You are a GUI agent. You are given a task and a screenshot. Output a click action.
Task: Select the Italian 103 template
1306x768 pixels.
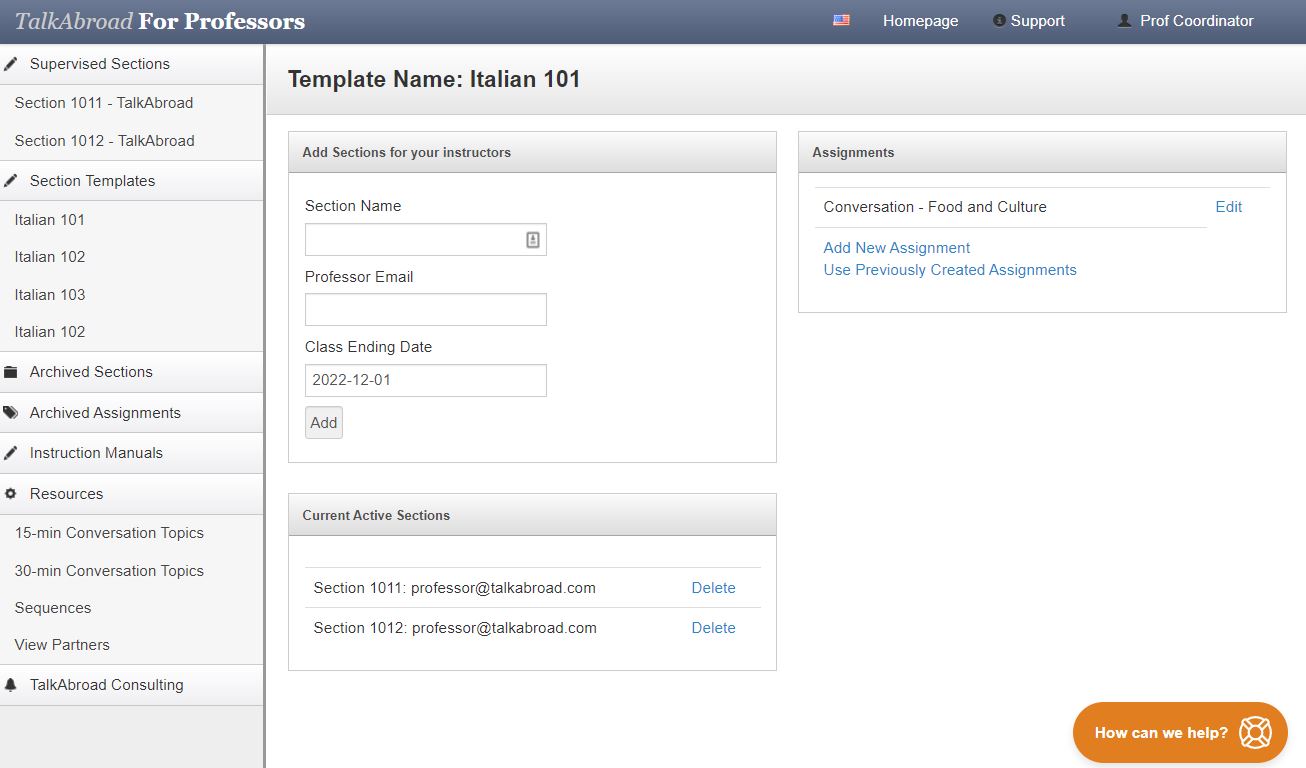50,295
